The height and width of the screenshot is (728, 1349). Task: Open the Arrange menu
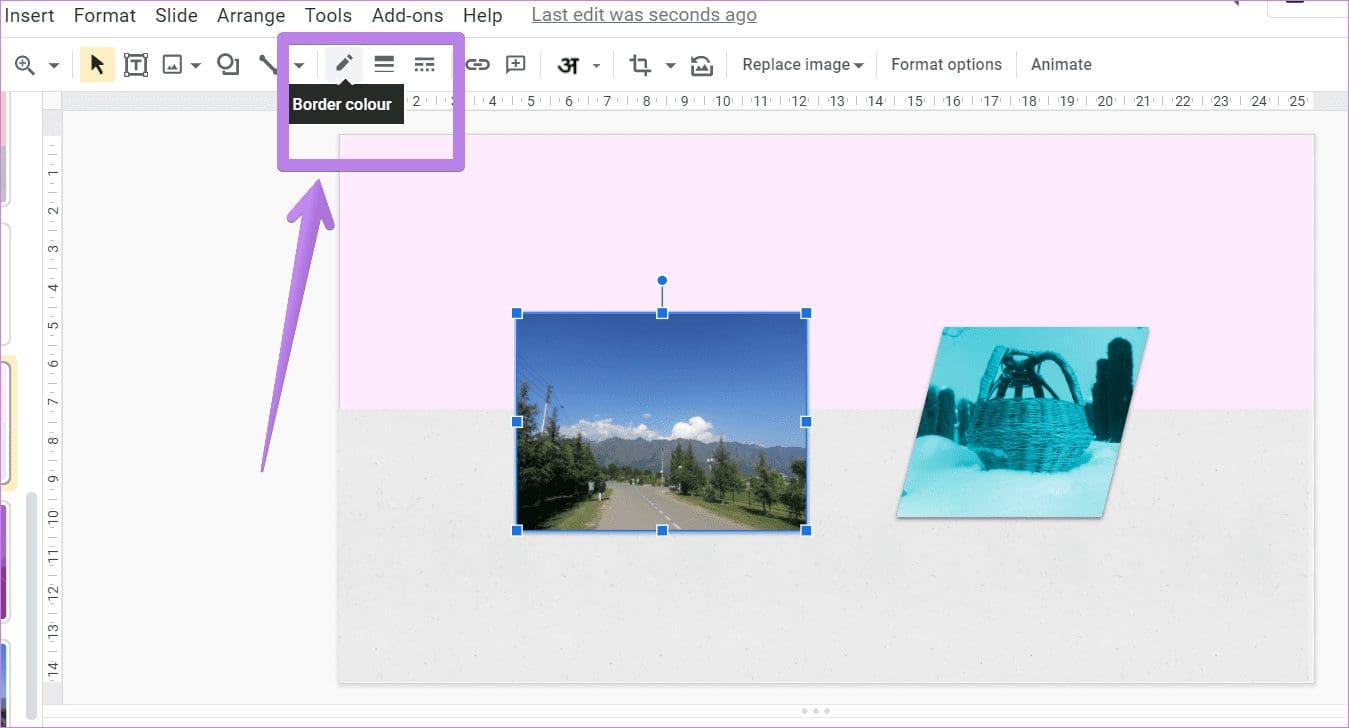[x=251, y=15]
